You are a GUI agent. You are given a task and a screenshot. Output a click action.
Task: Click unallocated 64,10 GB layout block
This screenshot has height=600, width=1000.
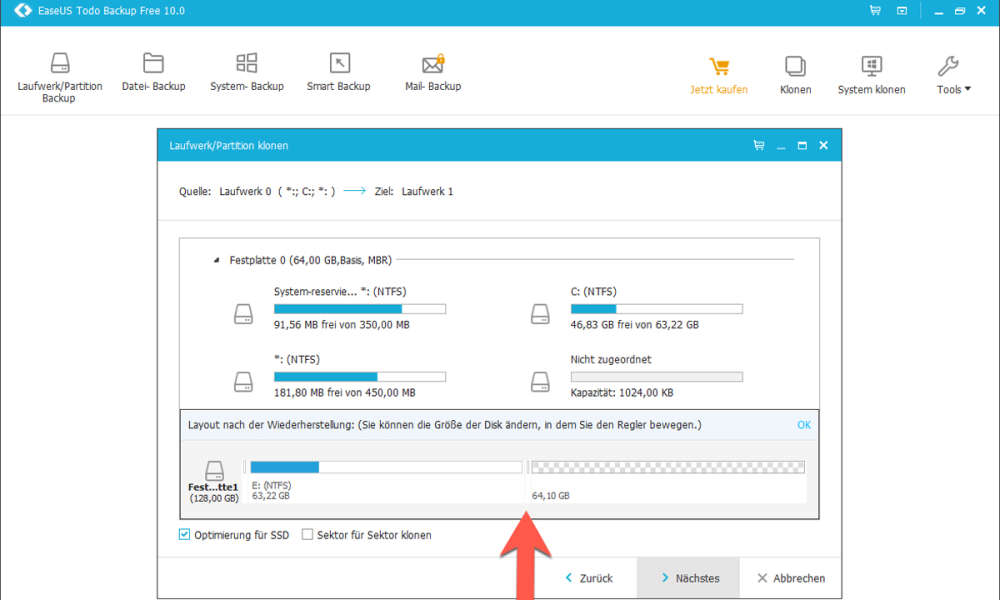point(668,467)
